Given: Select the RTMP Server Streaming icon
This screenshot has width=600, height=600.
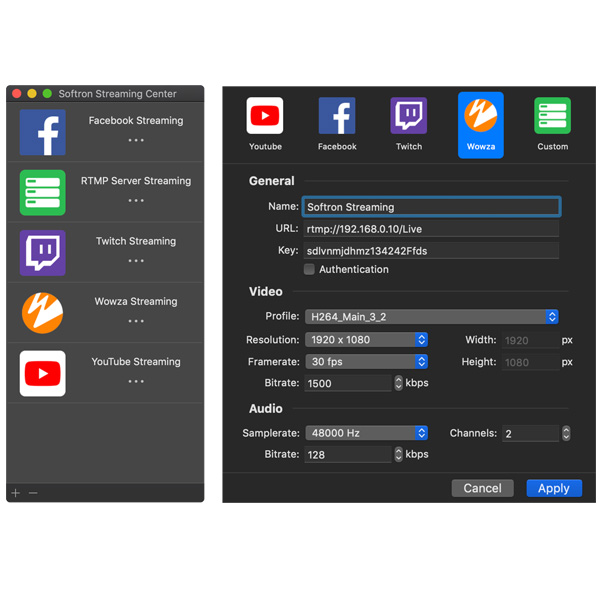Looking at the screenshot, I should pos(43,193).
